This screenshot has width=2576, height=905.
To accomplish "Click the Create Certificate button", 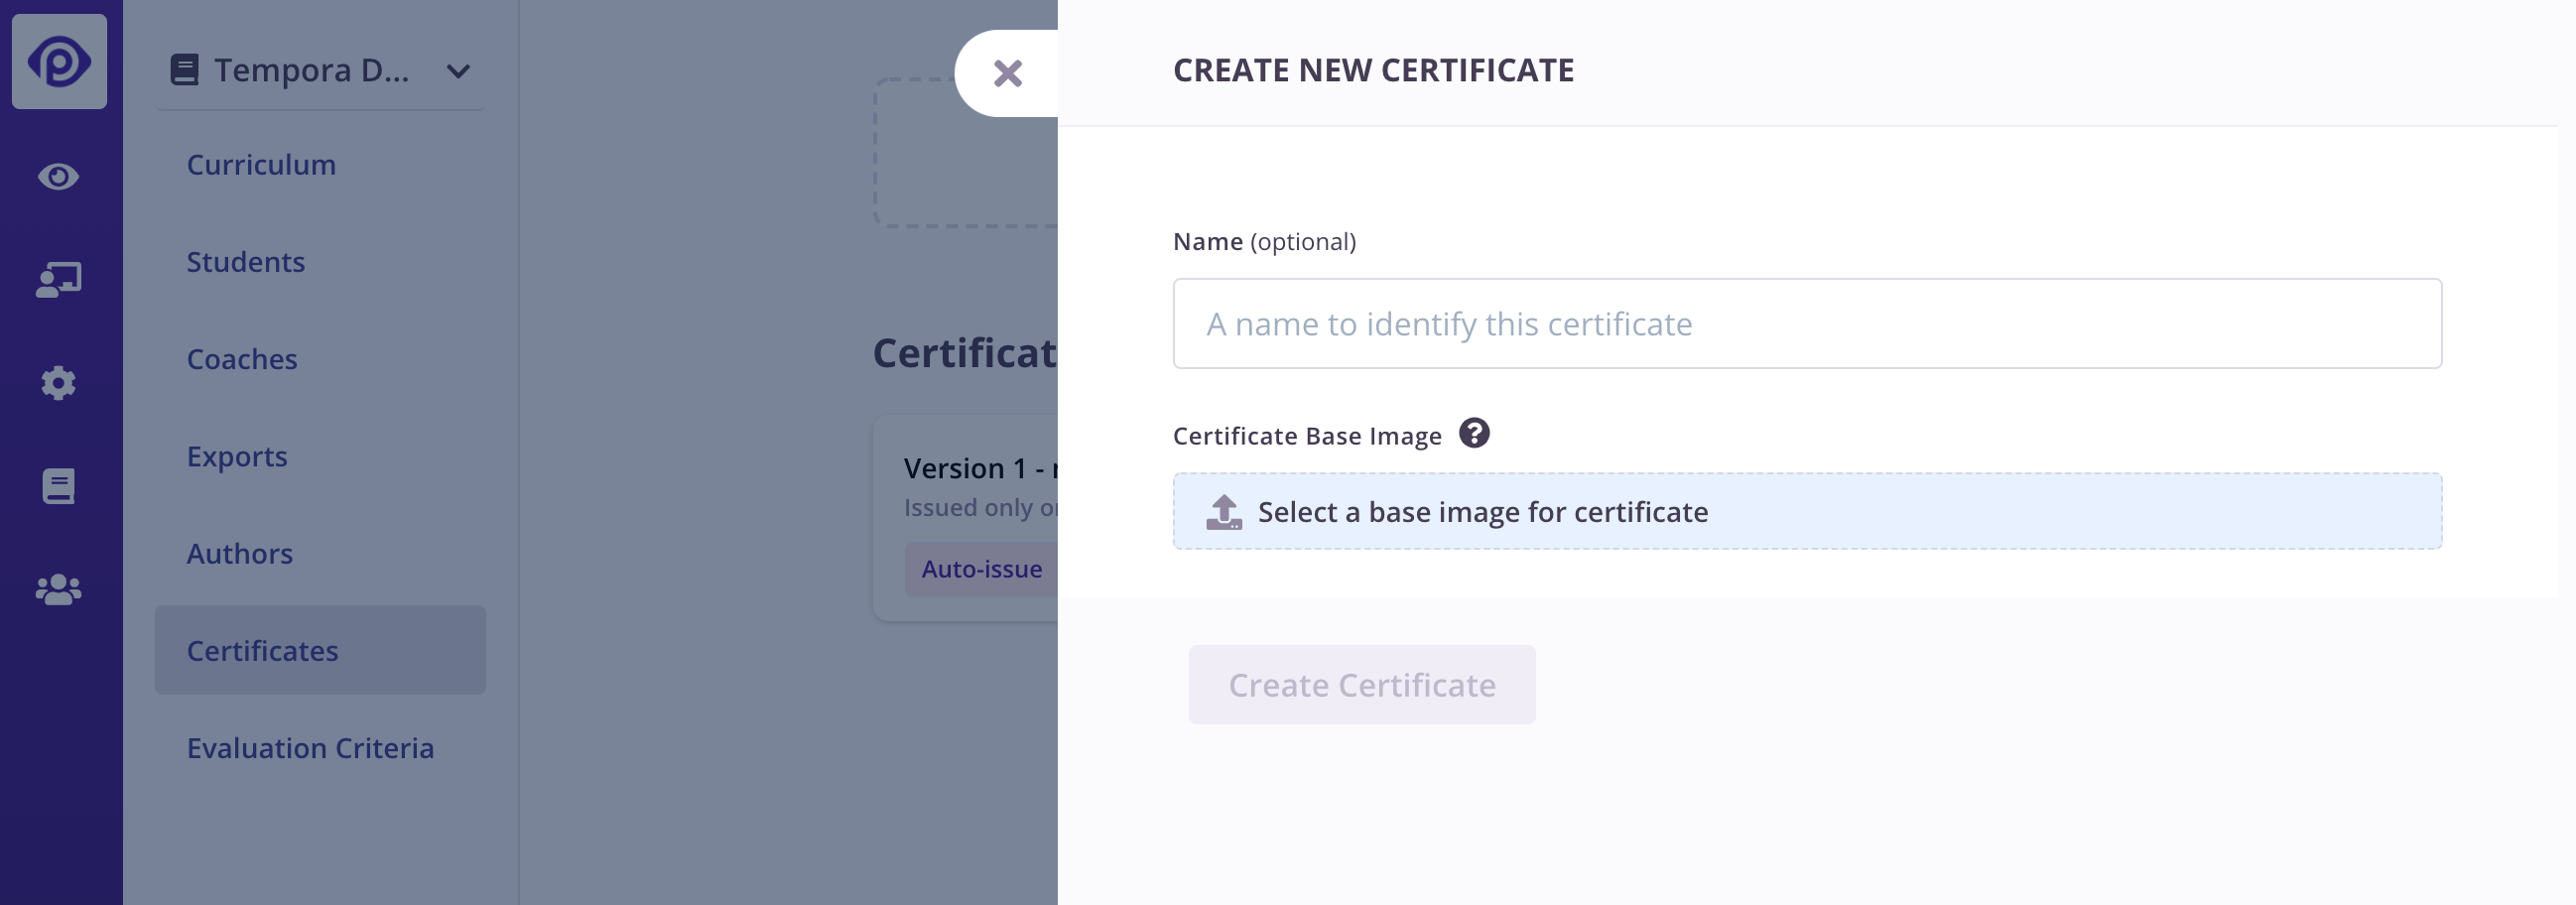I will [1361, 684].
